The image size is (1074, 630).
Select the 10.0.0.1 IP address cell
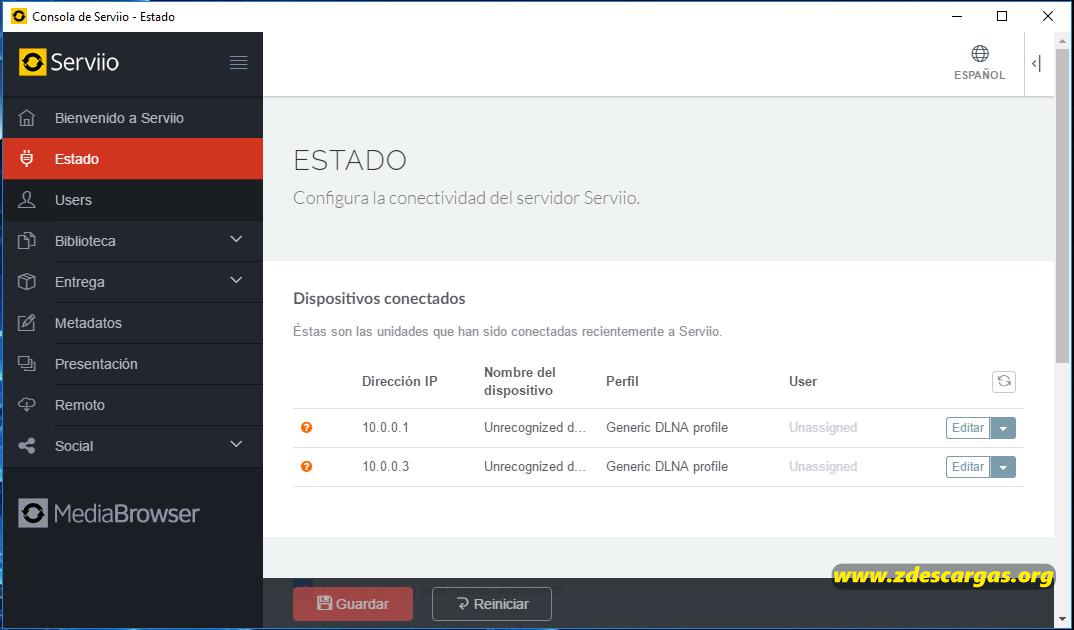[x=386, y=427]
